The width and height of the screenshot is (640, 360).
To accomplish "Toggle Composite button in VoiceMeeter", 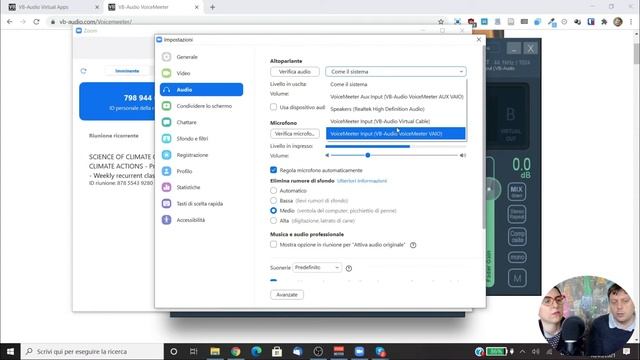I will 517,236.
